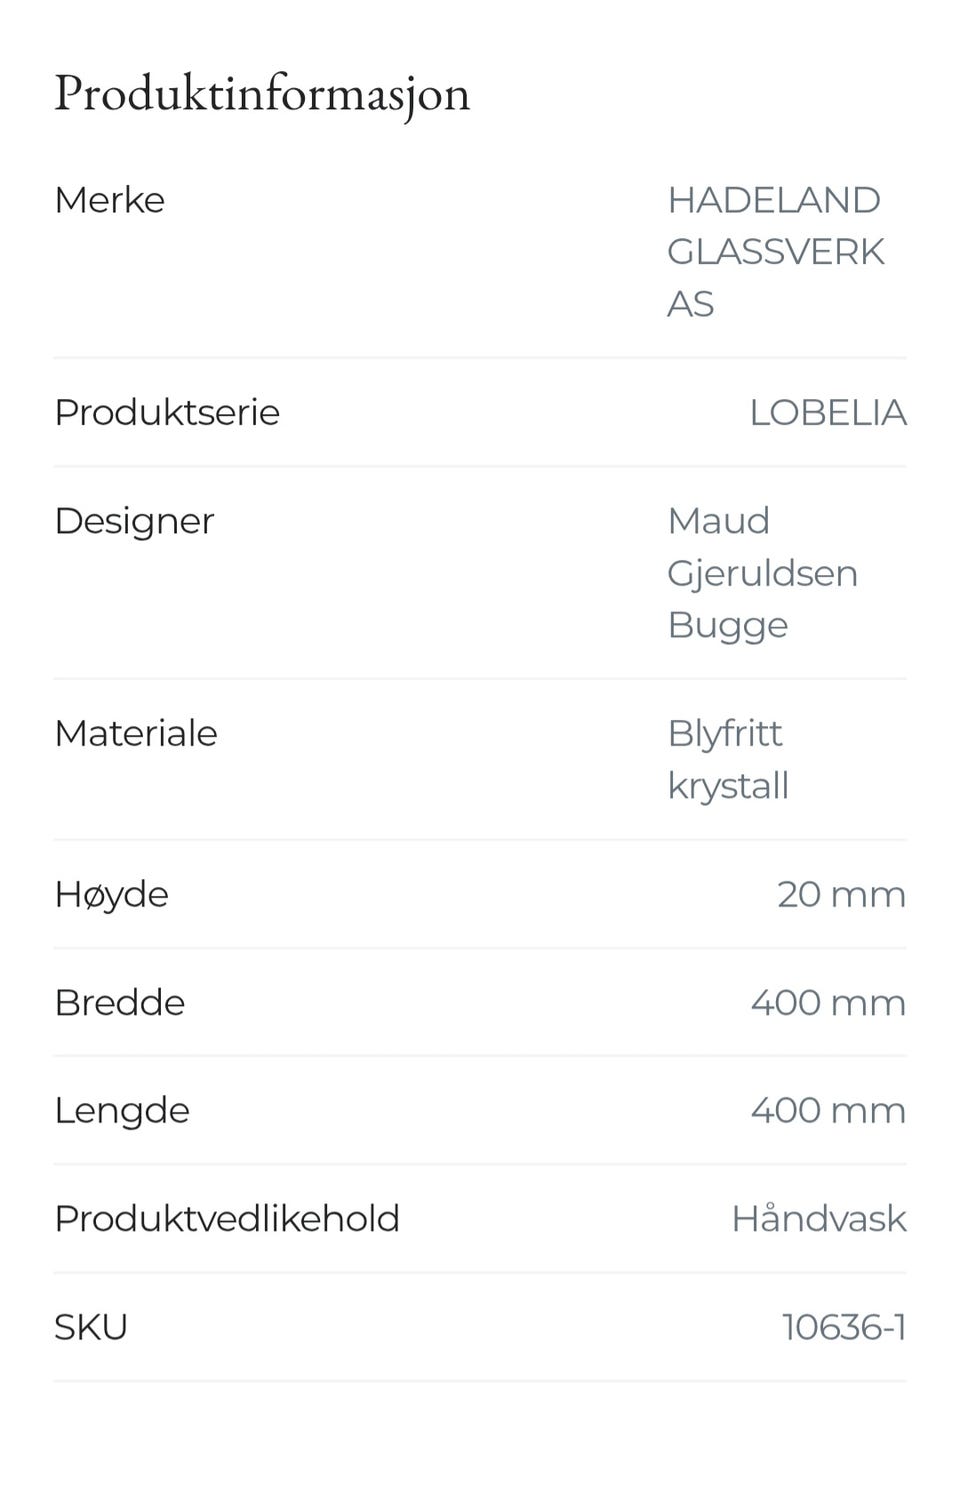
Task: Click the Bredde label
Action: 120,1002
